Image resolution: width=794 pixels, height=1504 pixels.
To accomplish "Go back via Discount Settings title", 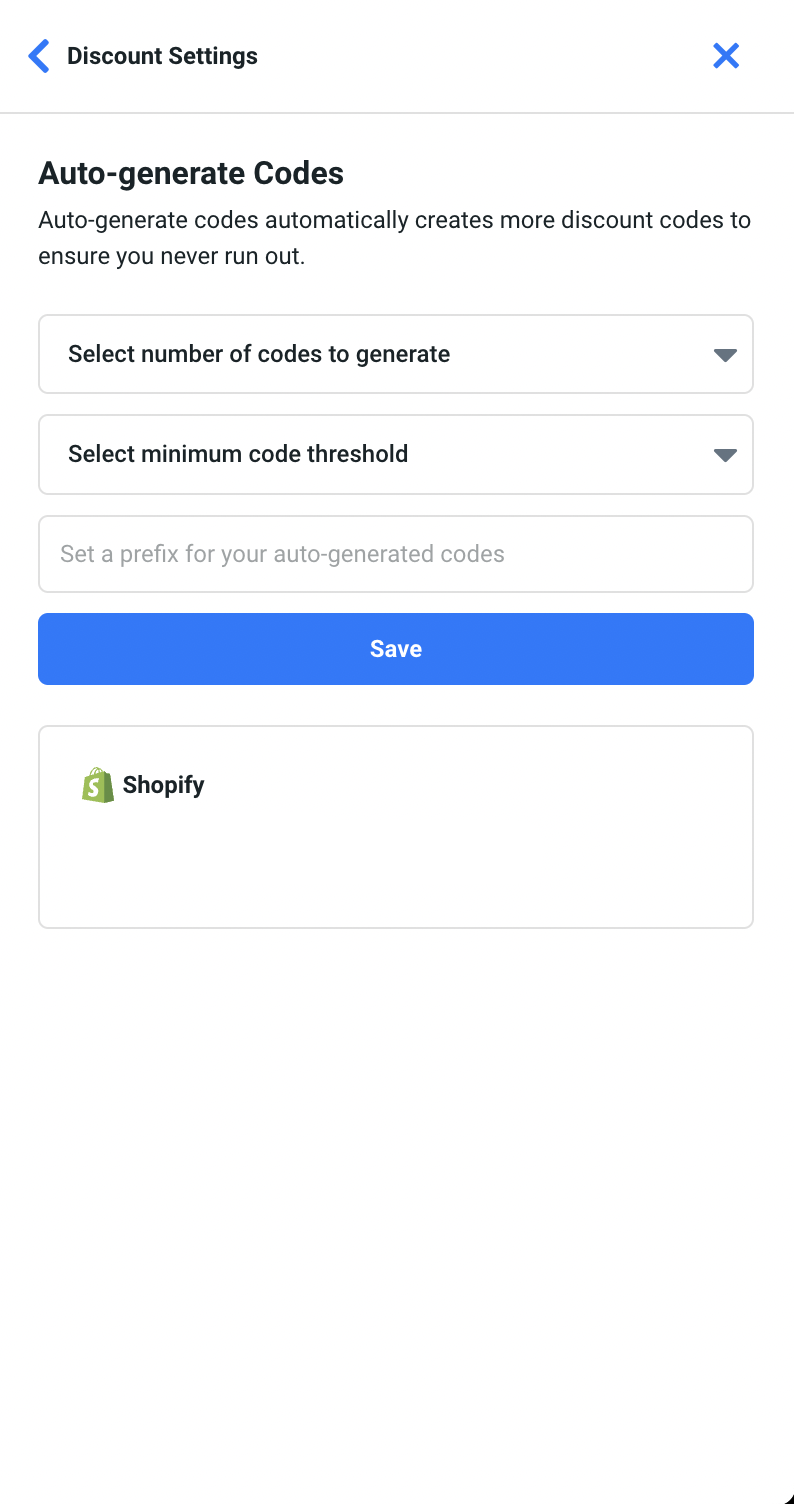I will point(162,56).
